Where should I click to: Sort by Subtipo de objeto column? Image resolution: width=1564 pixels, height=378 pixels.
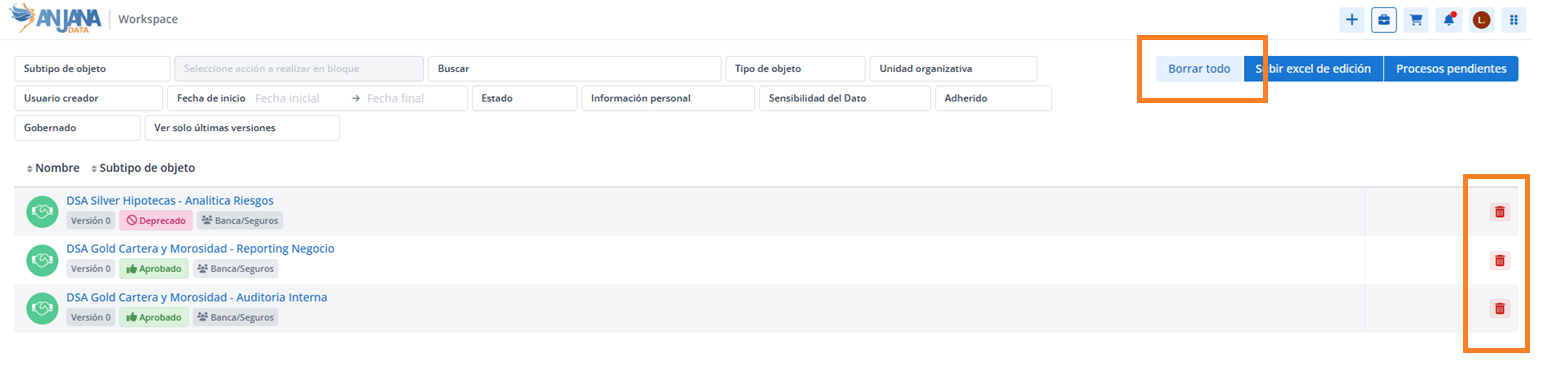[143, 168]
